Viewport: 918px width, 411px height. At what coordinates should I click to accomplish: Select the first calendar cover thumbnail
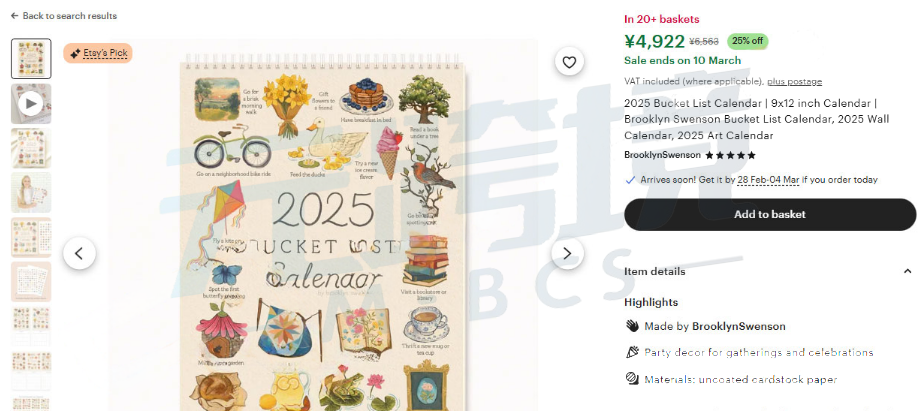(x=31, y=59)
